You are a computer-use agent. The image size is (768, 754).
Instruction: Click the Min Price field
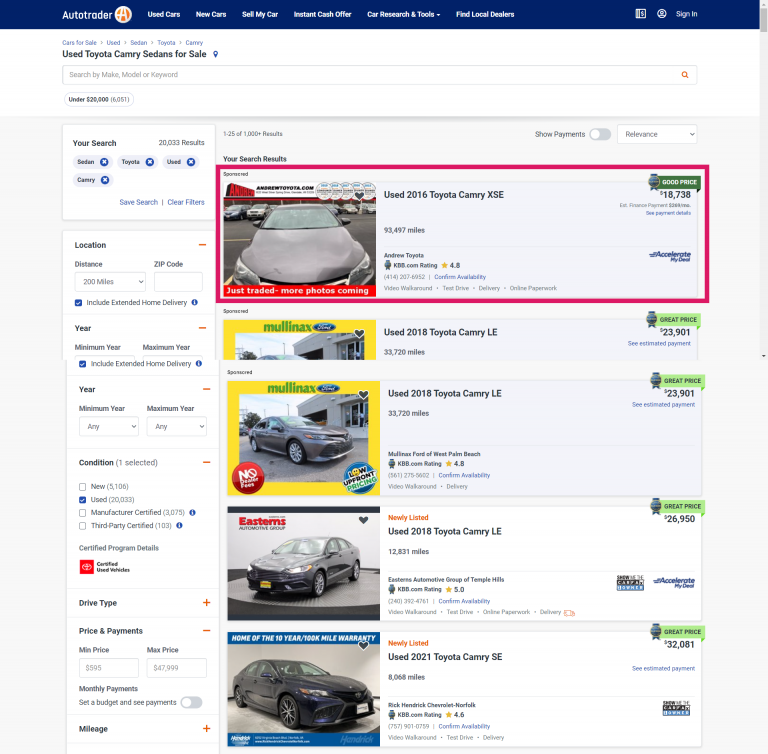click(x=109, y=668)
